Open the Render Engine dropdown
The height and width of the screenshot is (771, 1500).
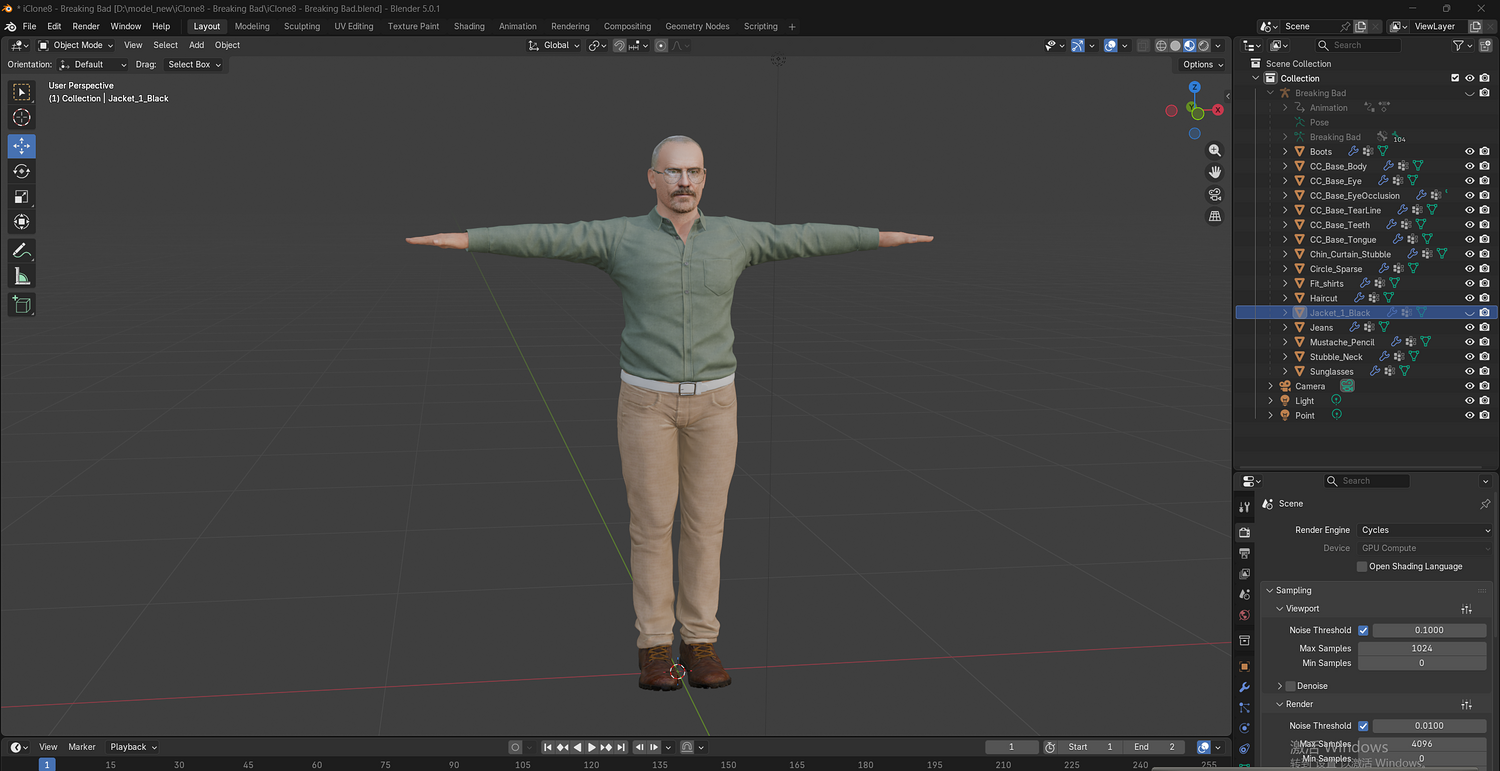[x=1422, y=530]
